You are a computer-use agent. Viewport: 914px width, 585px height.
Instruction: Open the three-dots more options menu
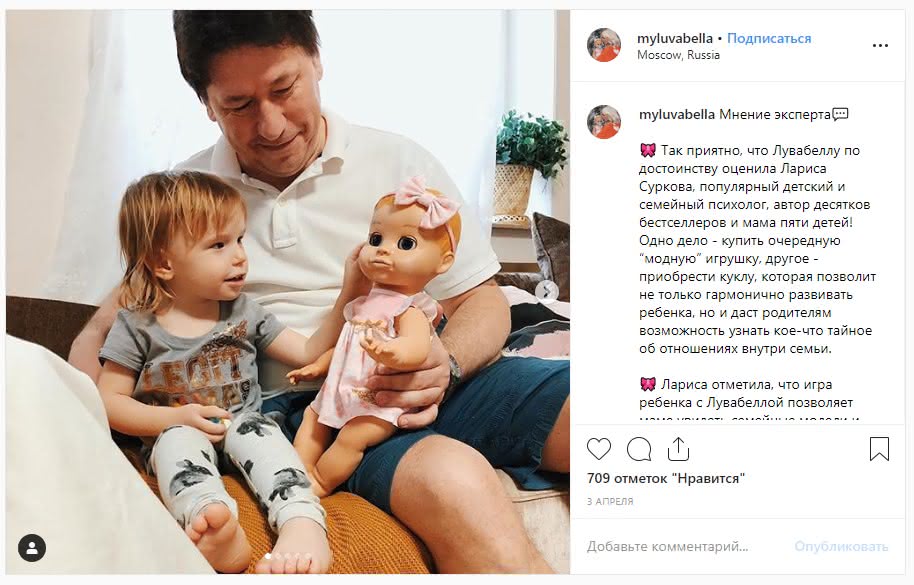(880, 45)
